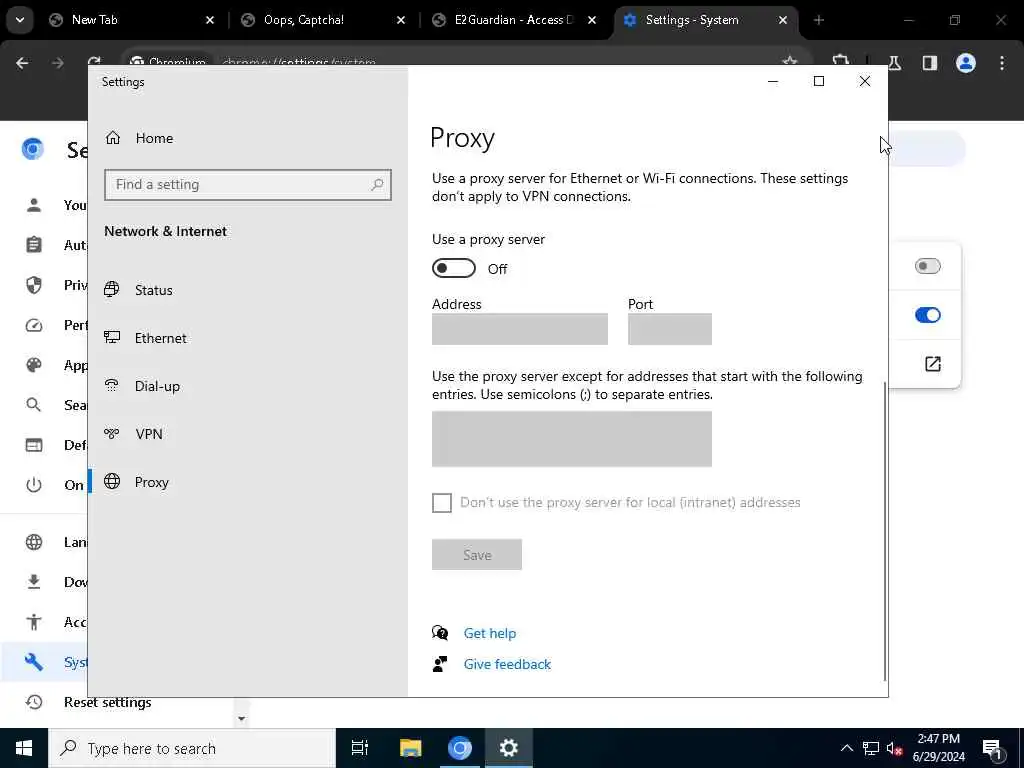Screen dimensions: 1024x768
Task: Switch to the E2Guardian Access Denied tab
Action: click(513, 20)
